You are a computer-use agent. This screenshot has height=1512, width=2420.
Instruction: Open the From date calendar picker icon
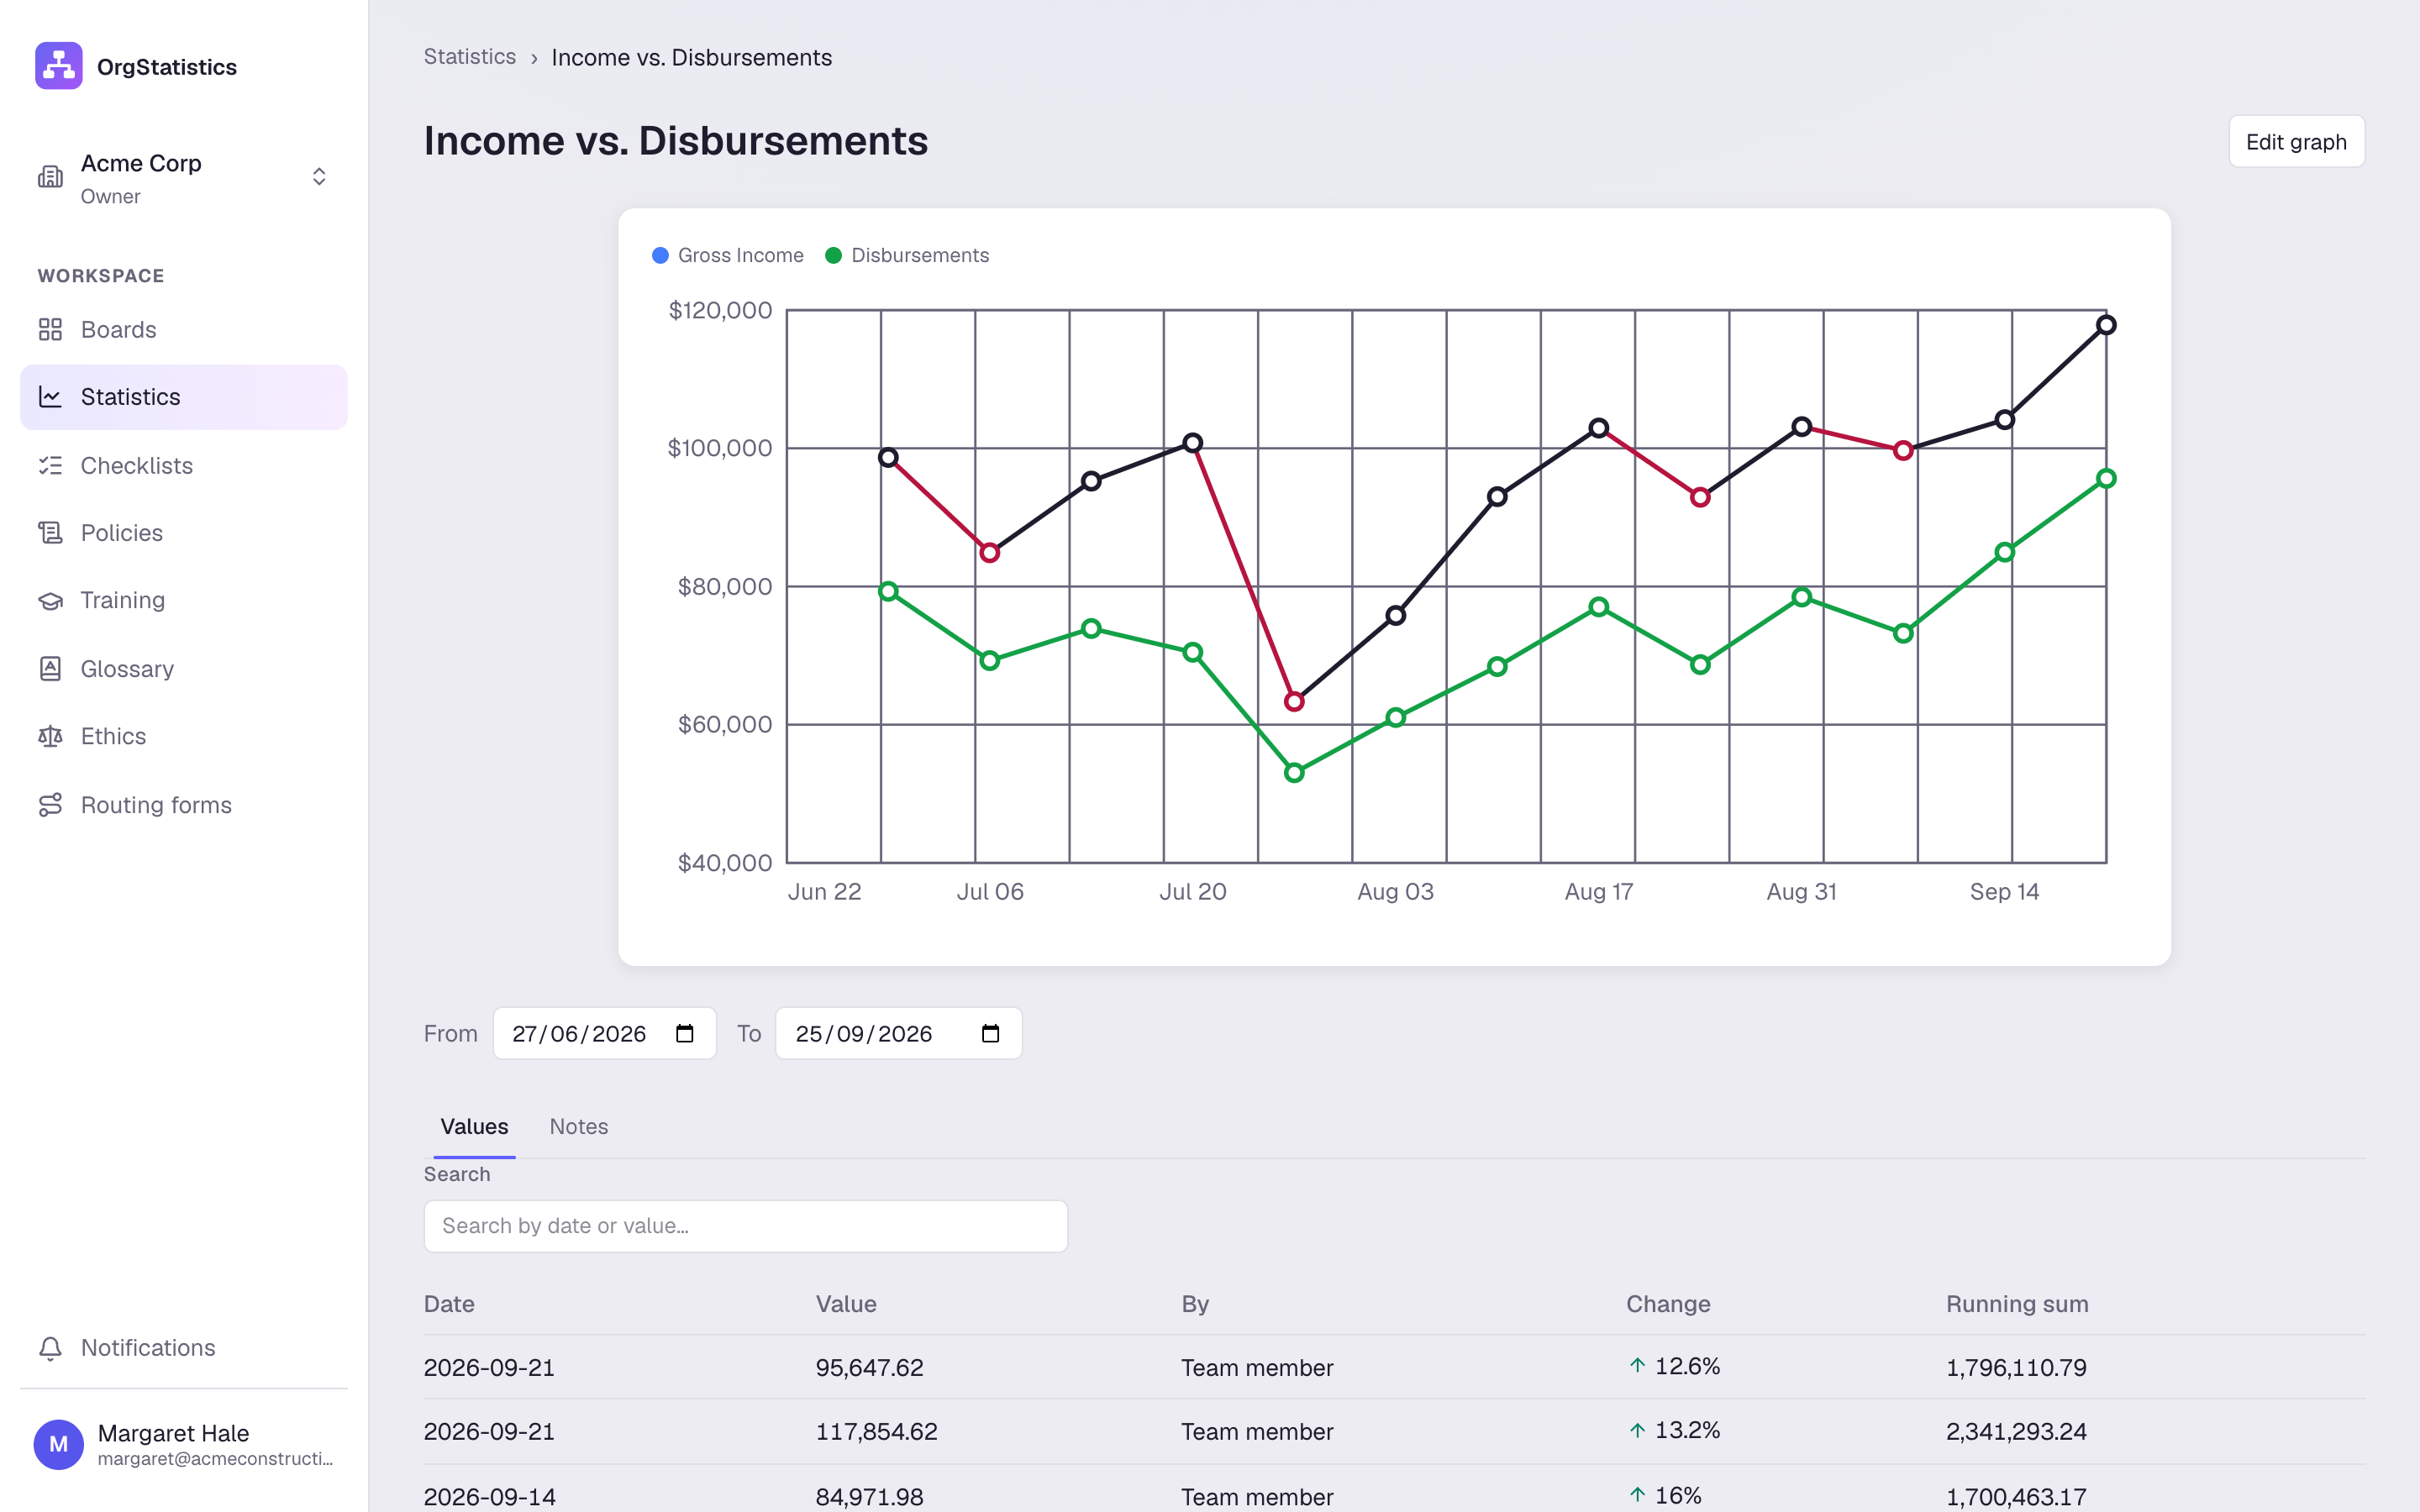[x=685, y=1033]
